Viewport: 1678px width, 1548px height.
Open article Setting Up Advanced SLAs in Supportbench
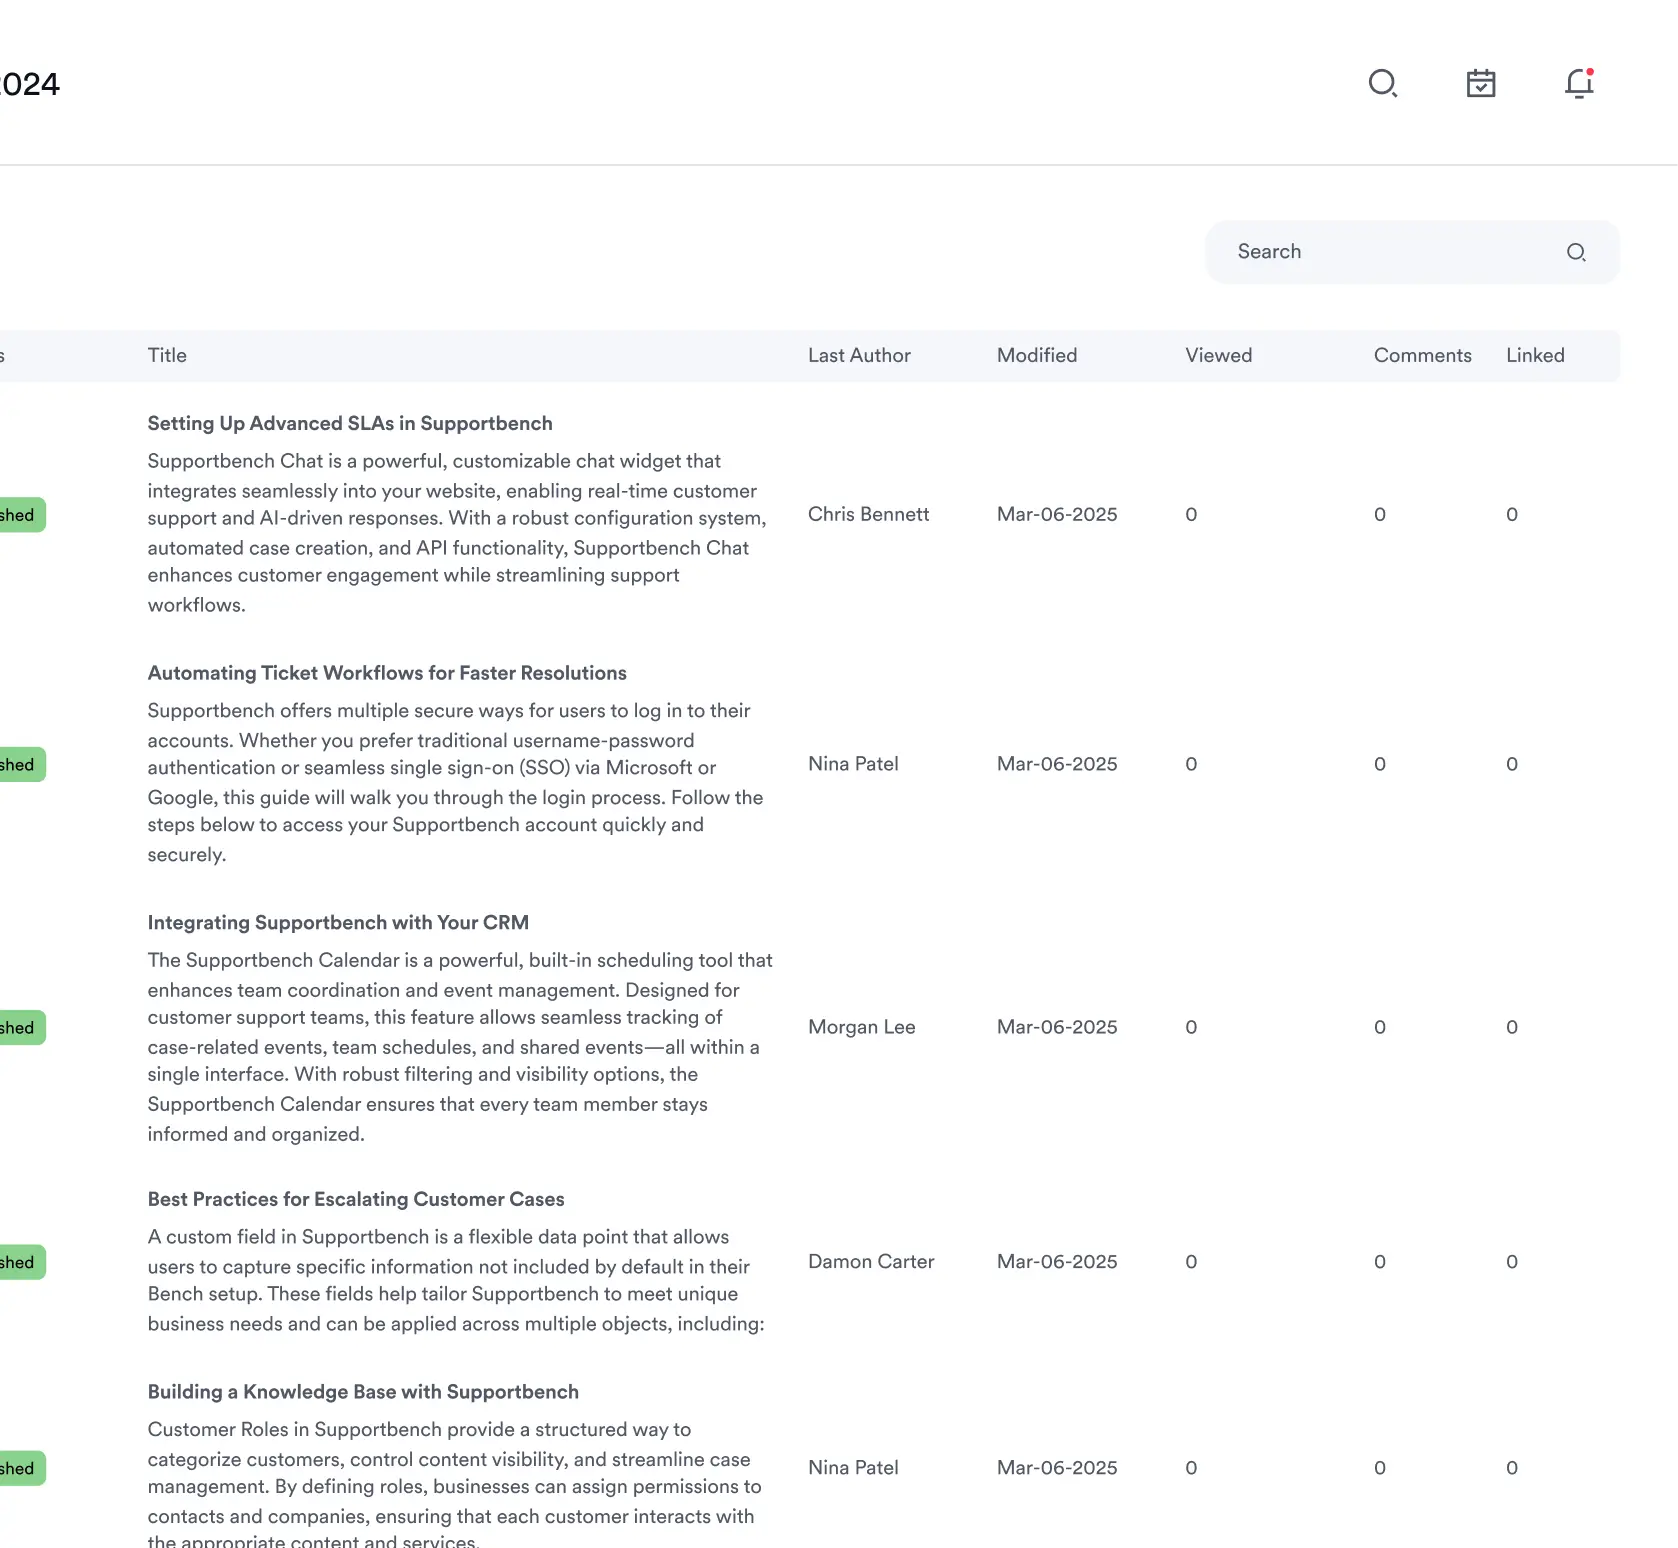click(x=349, y=423)
